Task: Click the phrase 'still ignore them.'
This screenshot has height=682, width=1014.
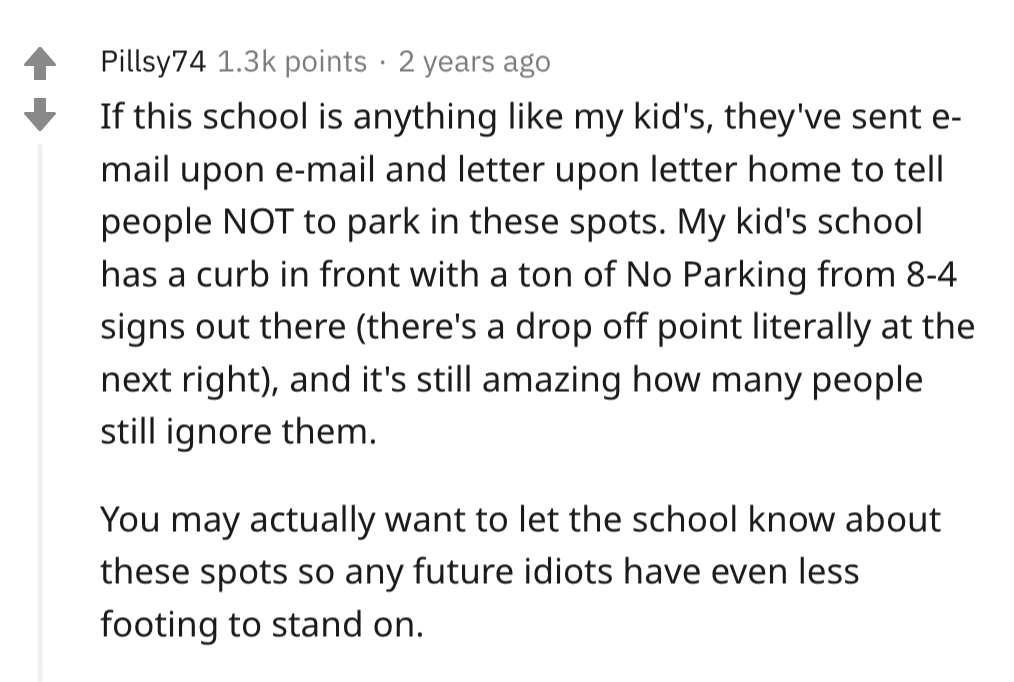Action: pos(239,432)
